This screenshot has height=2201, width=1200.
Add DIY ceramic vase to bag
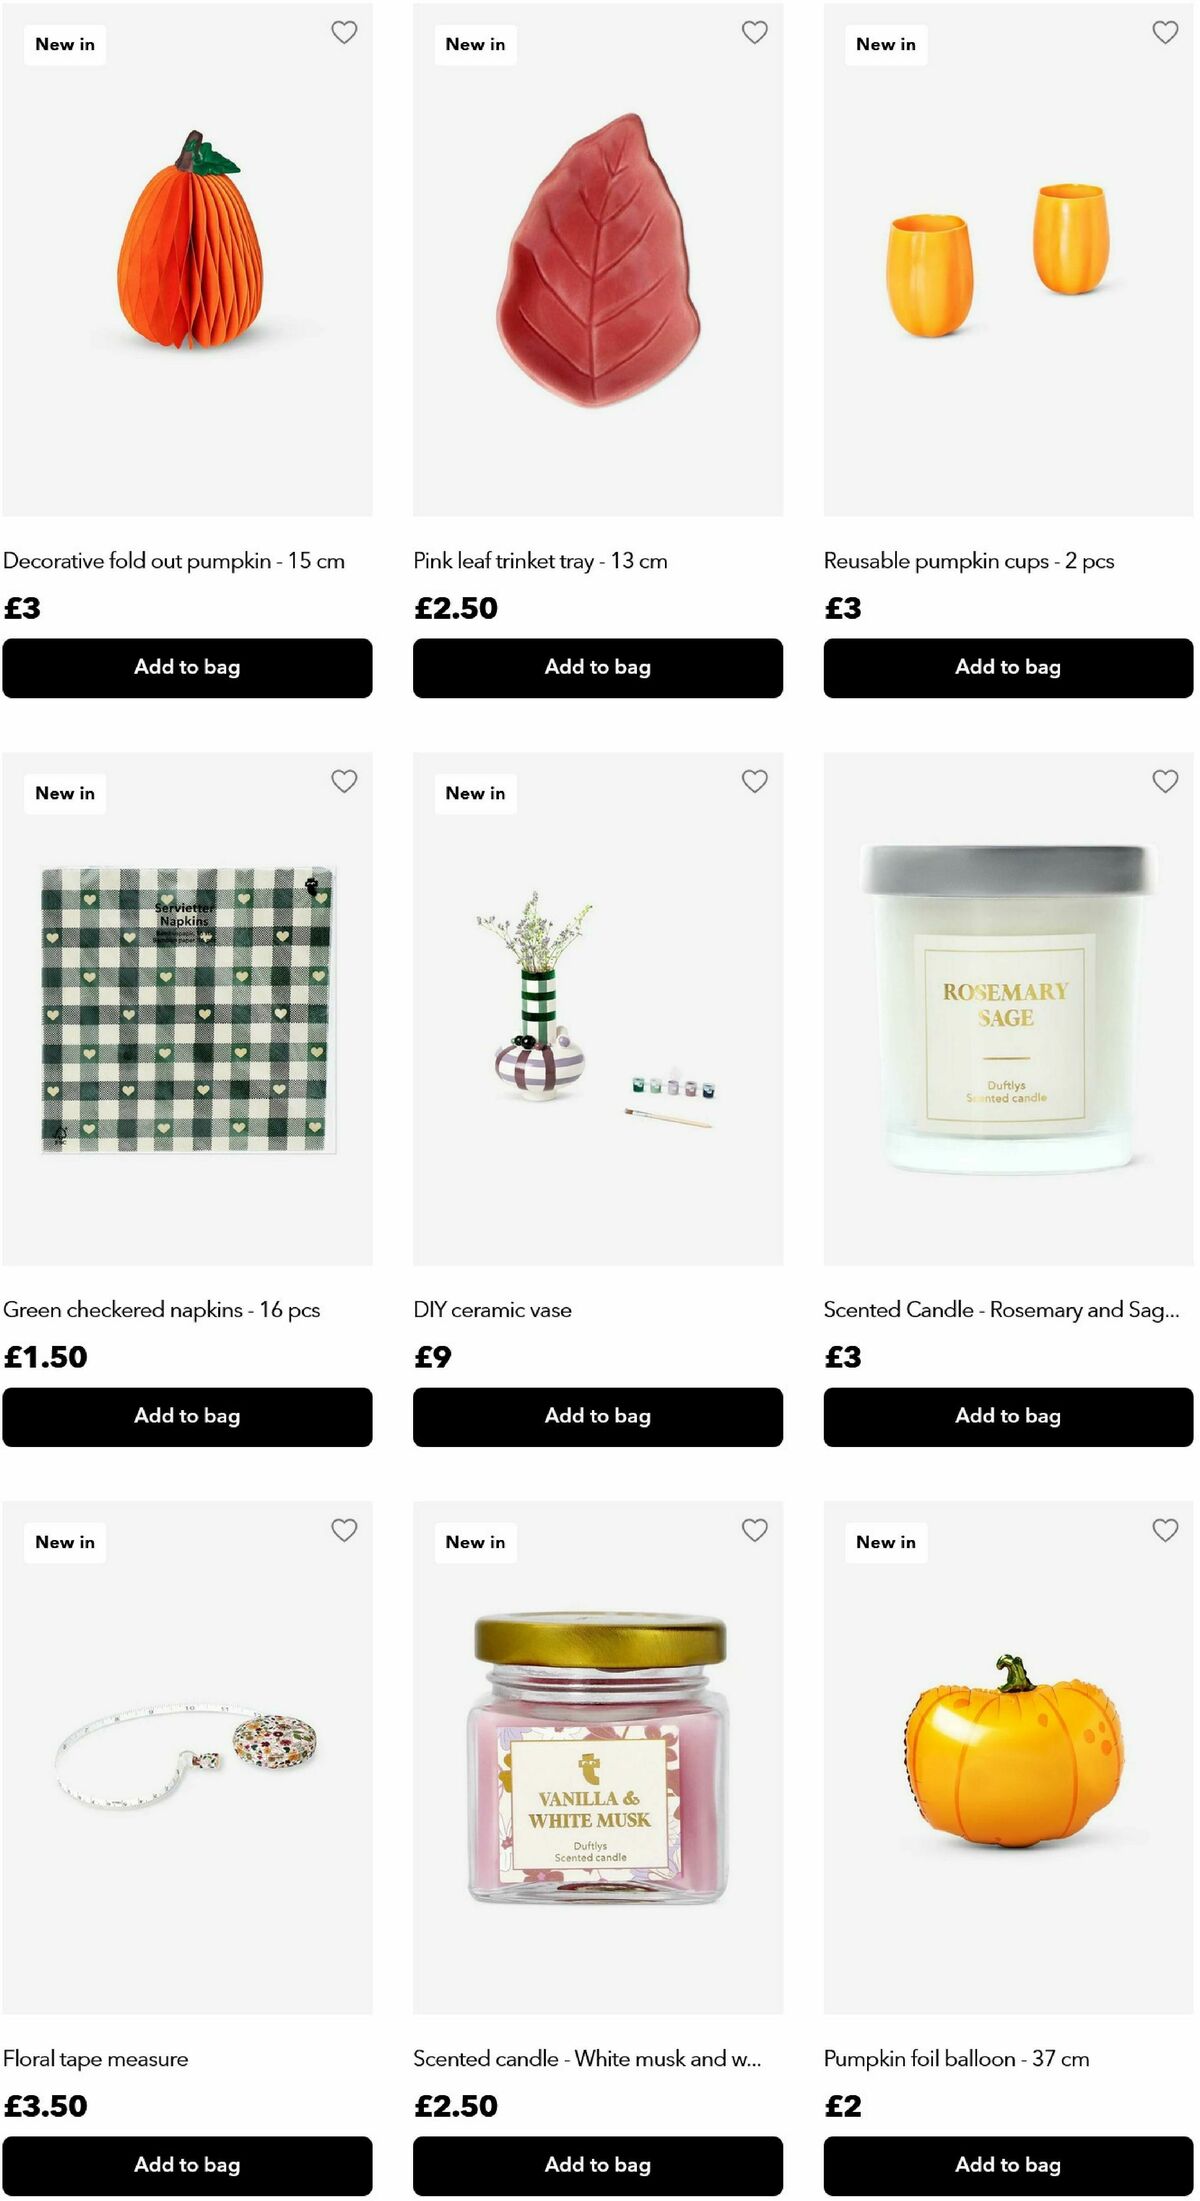click(598, 1417)
